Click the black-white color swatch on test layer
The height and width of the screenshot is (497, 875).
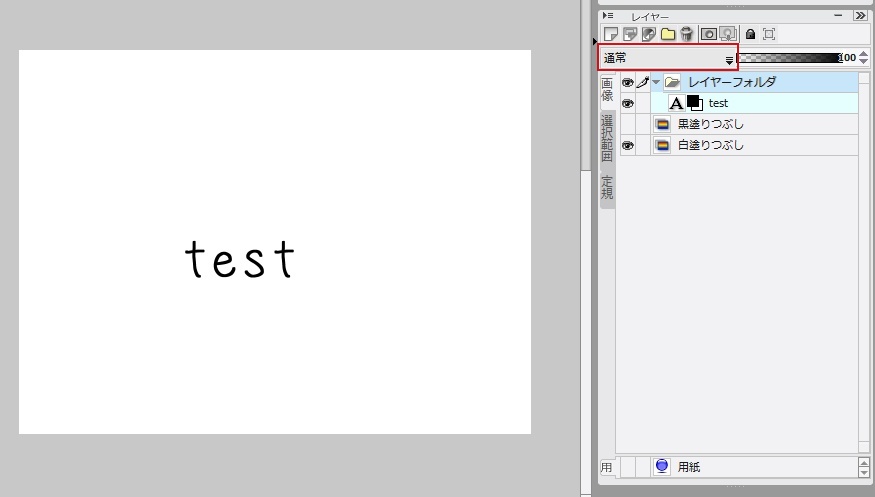click(x=695, y=103)
